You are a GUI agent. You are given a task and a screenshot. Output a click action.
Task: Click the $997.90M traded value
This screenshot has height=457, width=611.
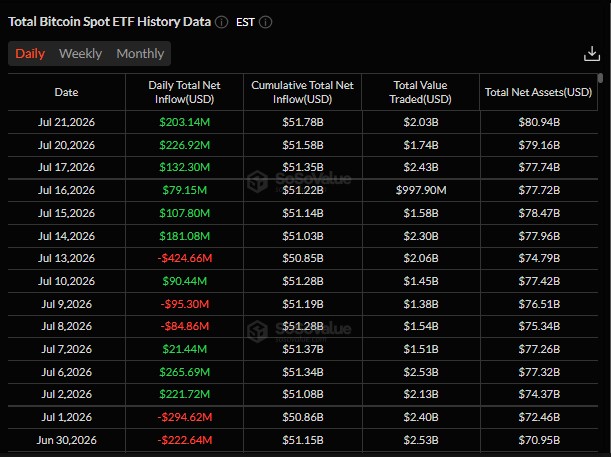pos(421,190)
